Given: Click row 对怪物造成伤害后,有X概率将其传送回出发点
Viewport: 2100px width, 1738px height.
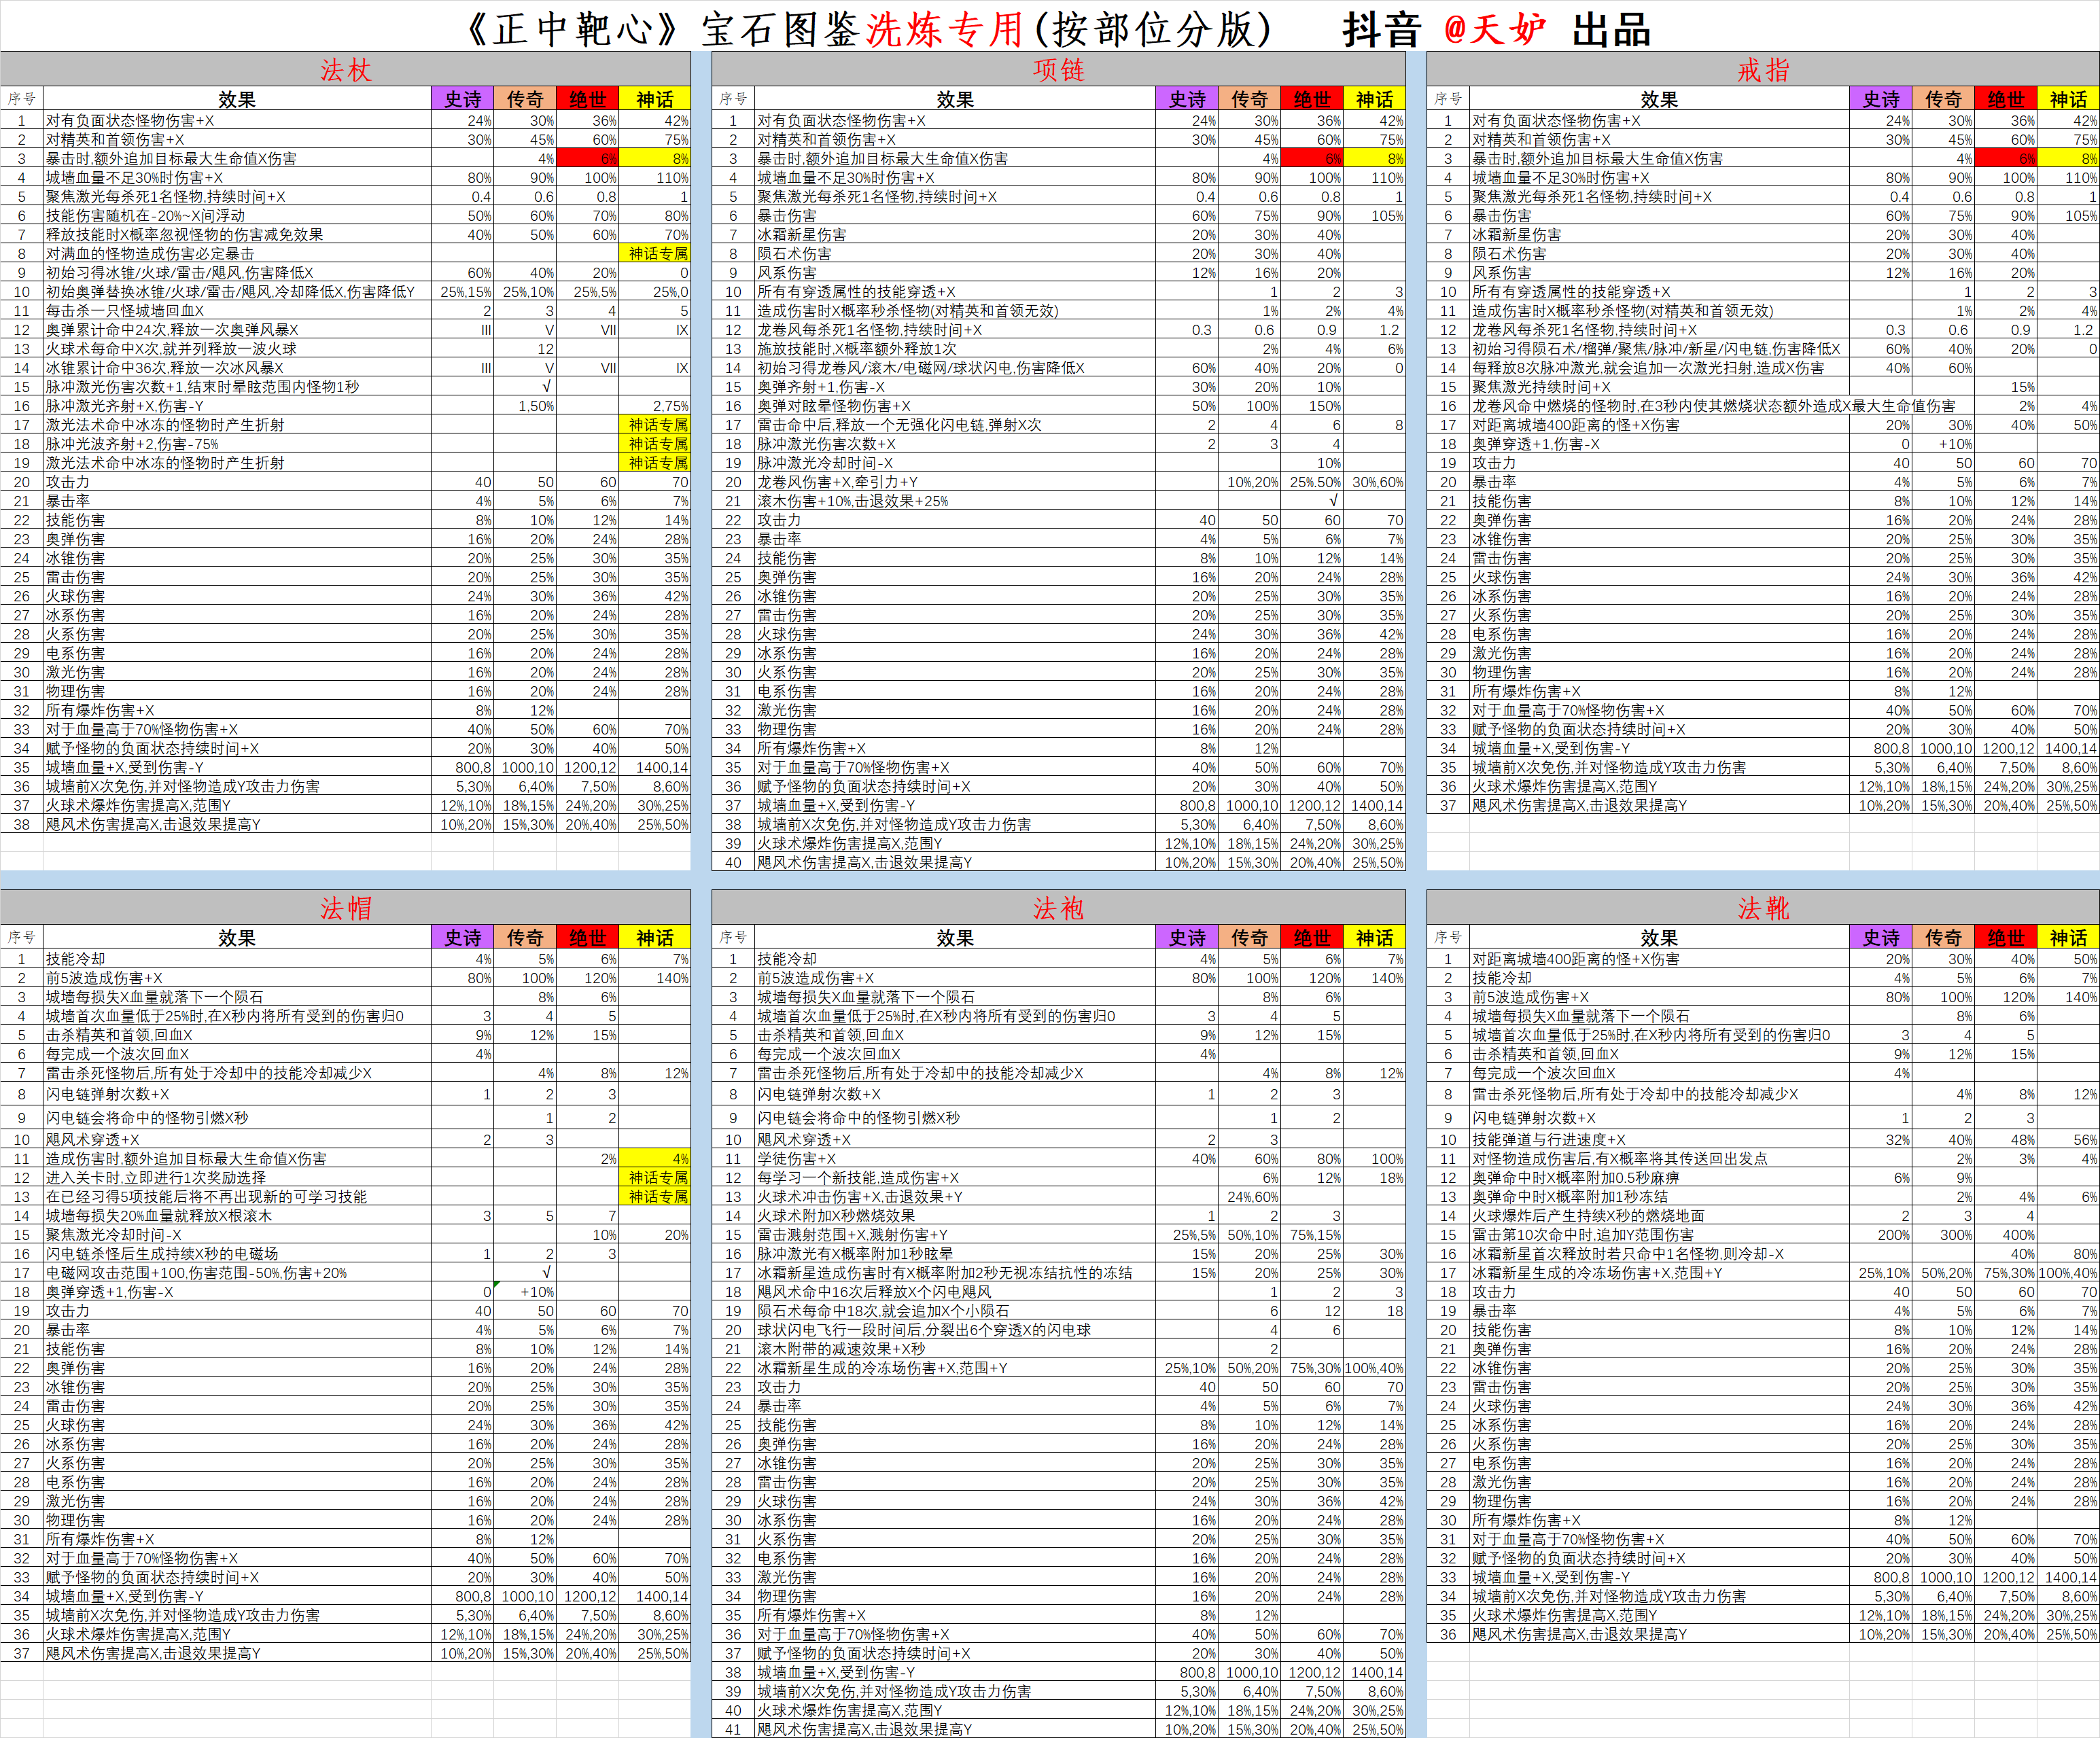Looking at the screenshot, I should pos(1763,1158).
